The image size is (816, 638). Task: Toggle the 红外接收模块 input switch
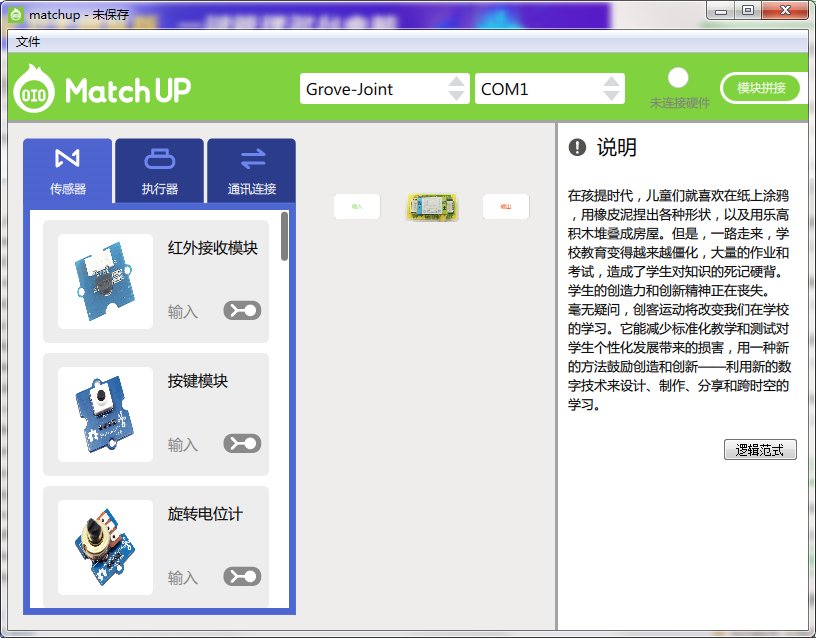coord(242,309)
